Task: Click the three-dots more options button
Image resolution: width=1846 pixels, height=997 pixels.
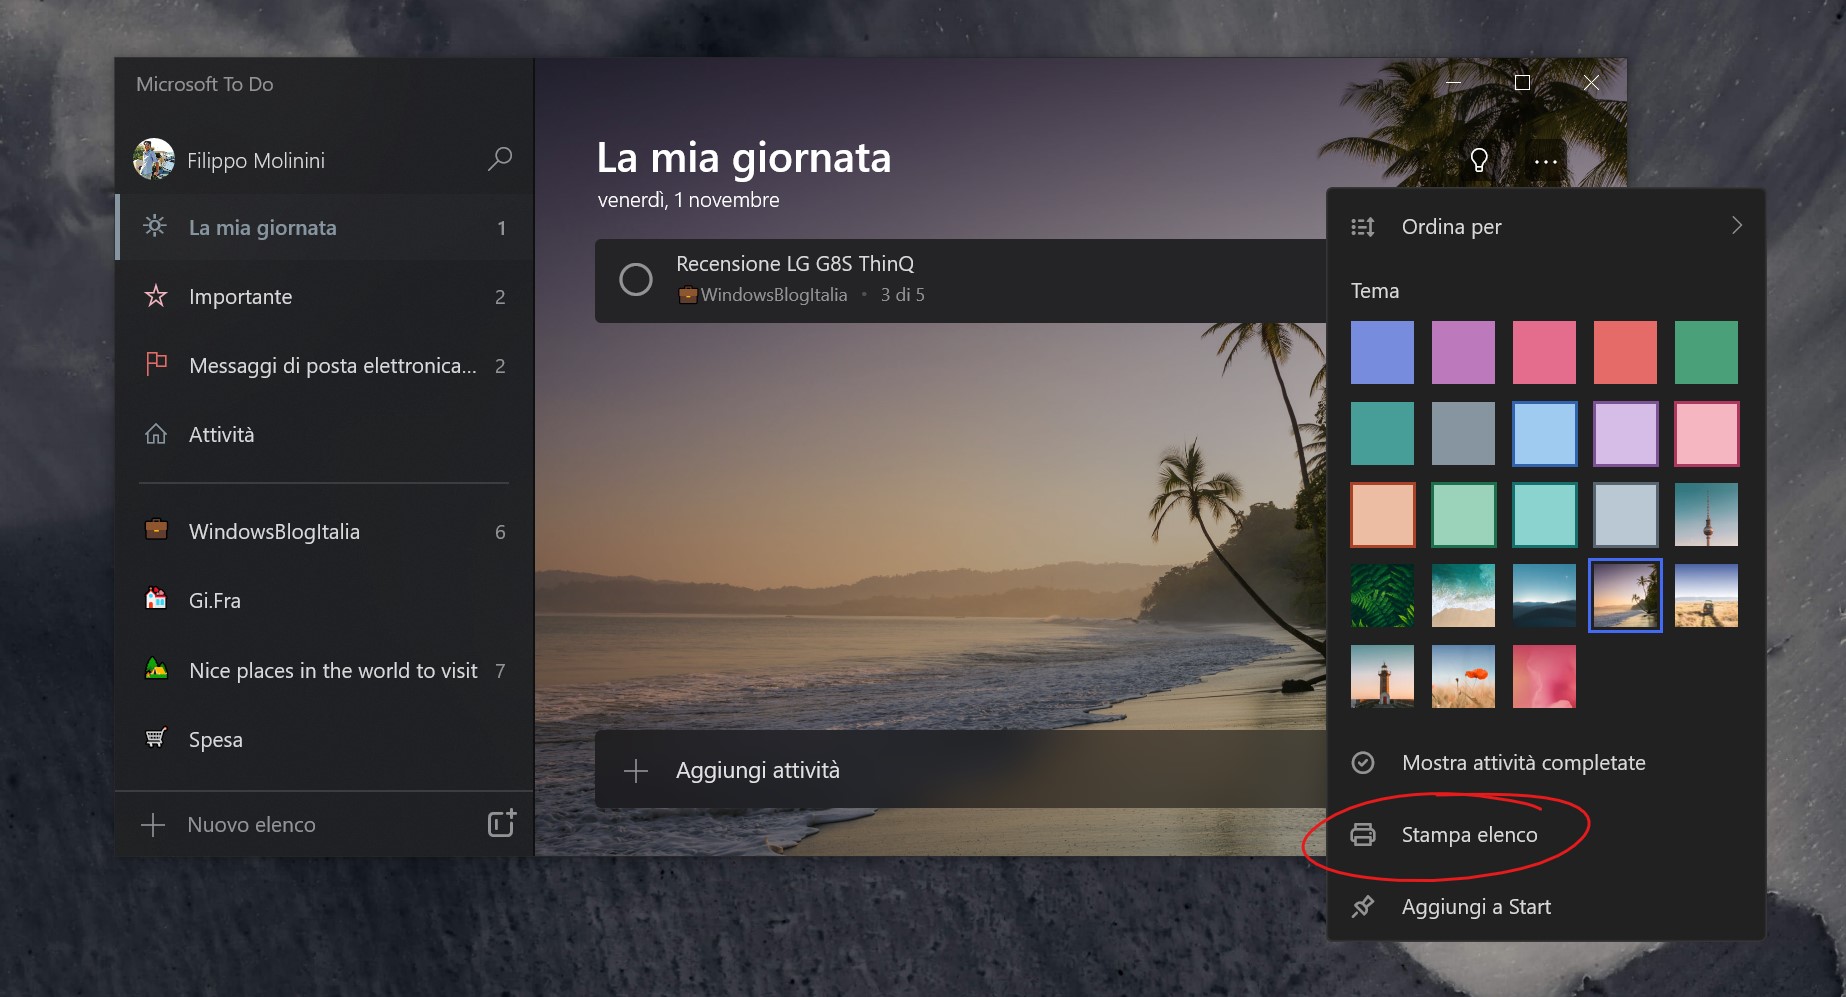Action: pyautogui.click(x=1546, y=161)
